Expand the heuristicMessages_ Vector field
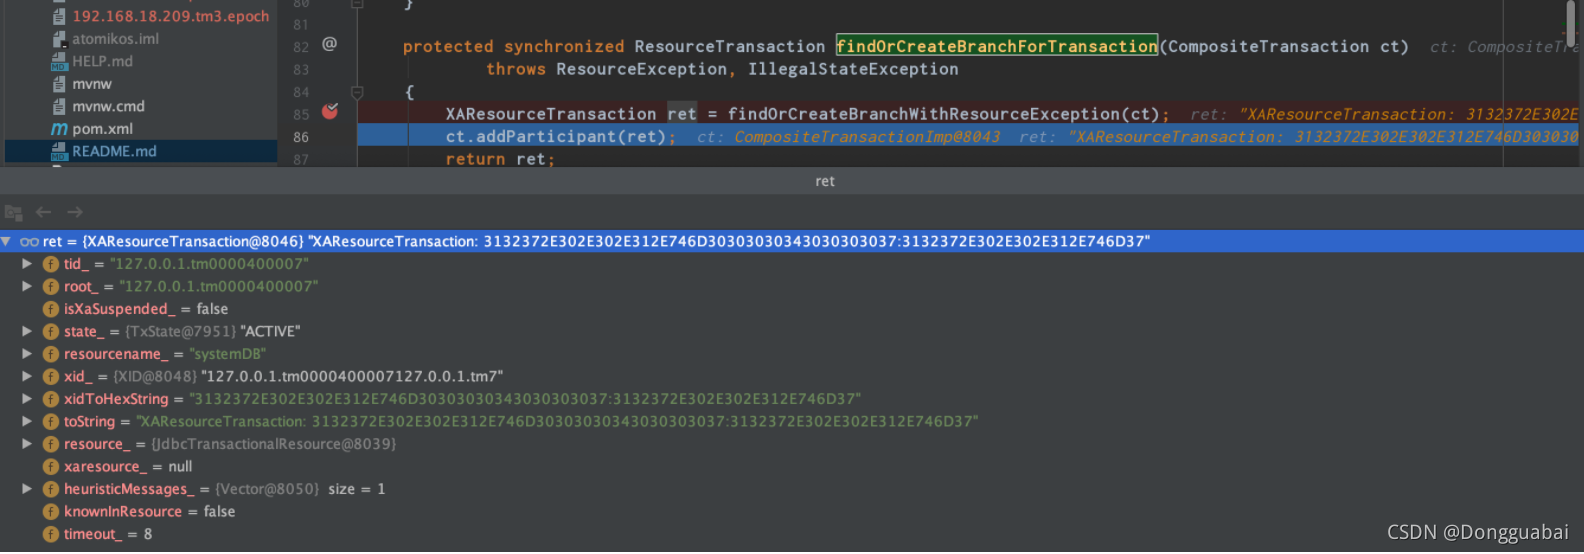This screenshot has width=1584, height=554. (x=27, y=489)
